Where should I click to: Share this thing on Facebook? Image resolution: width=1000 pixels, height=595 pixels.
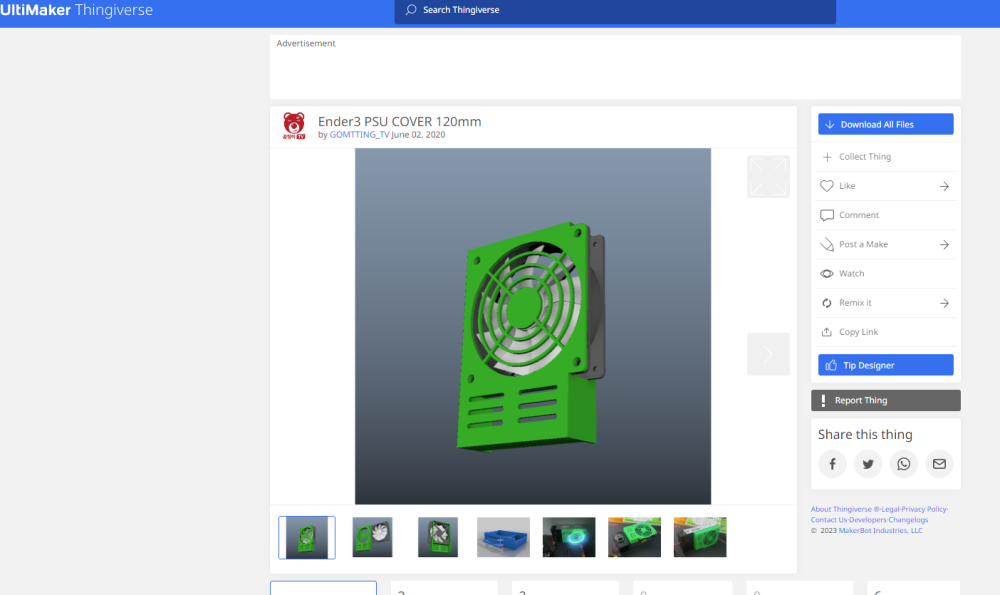coord(832,464)
